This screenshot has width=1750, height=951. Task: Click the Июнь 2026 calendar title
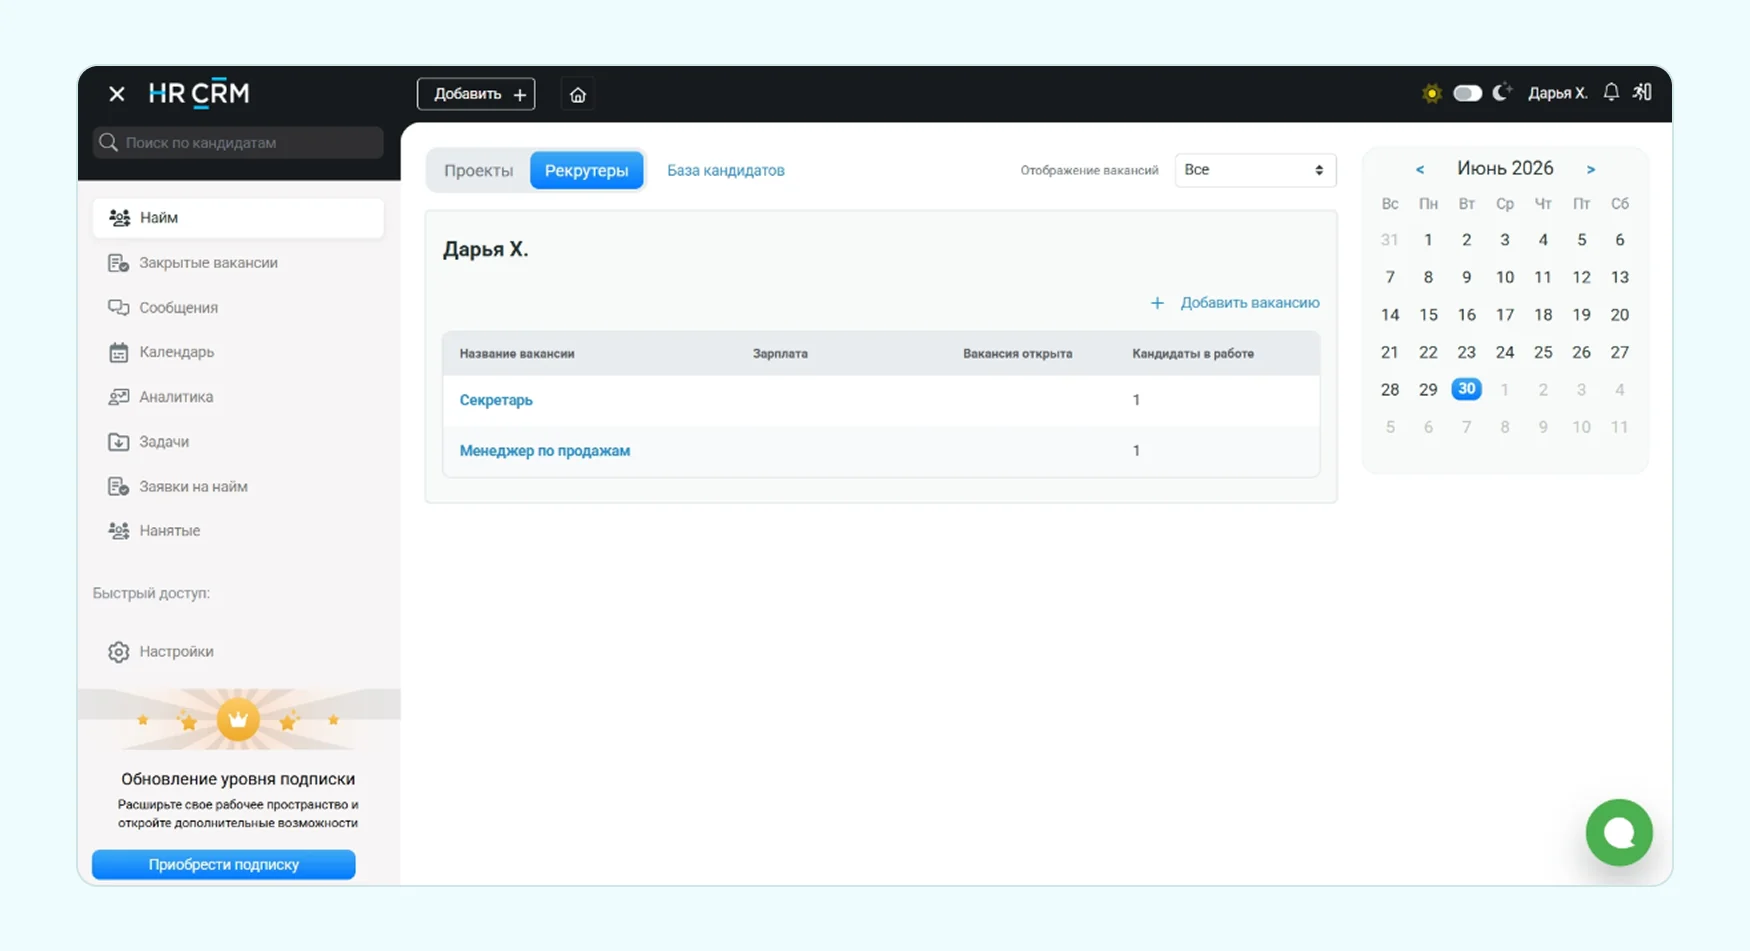coord(1505,168)
